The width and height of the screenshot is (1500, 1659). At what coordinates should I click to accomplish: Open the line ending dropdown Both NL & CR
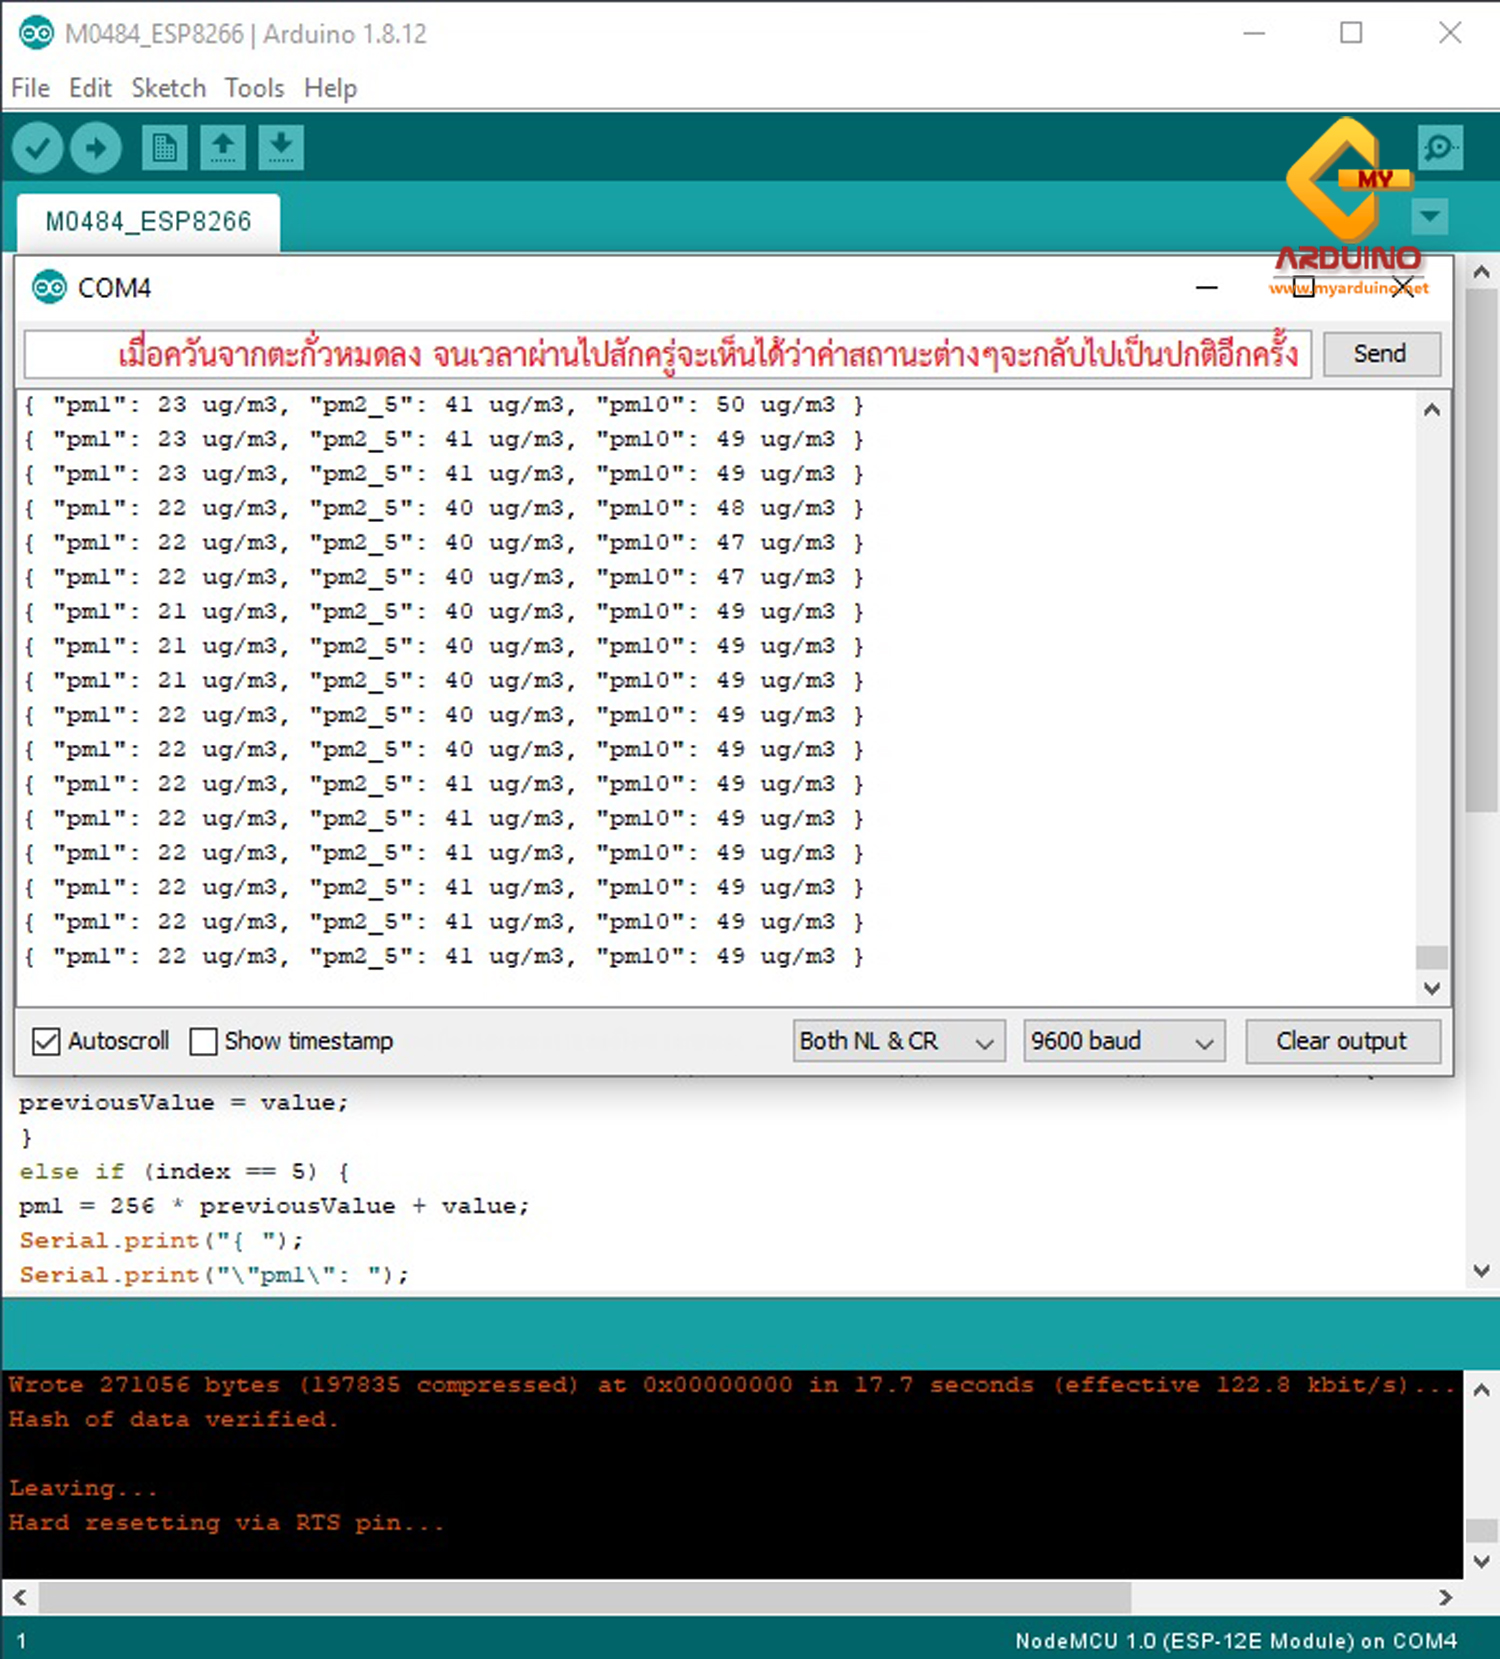pos(897,1041)
